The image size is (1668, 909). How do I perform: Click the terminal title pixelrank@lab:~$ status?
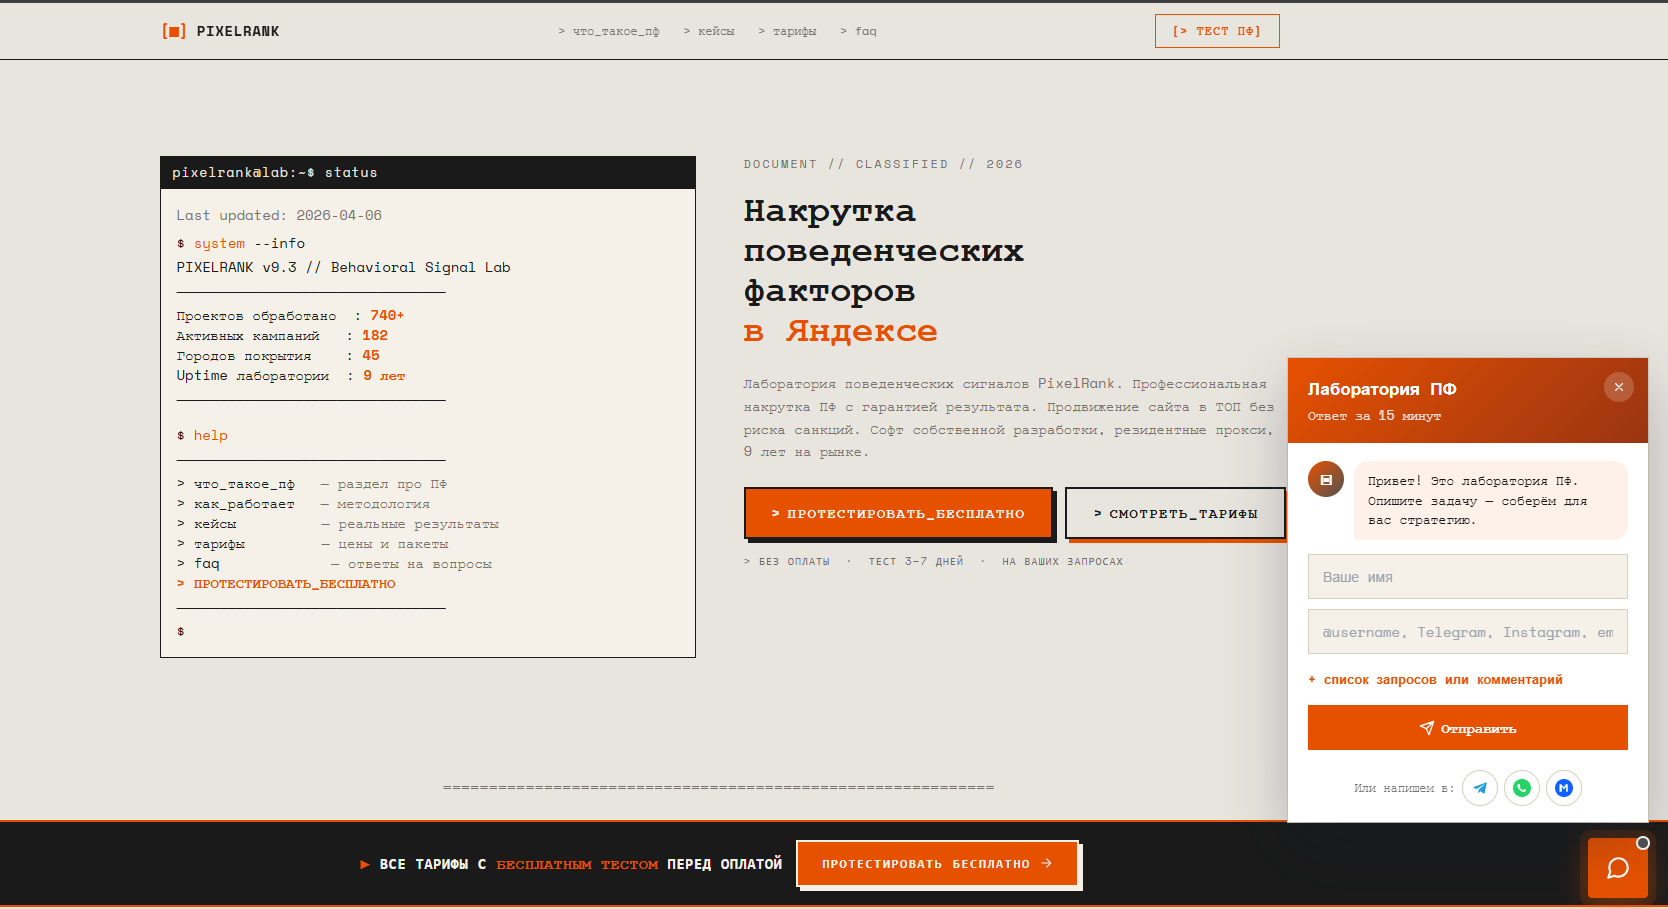pos(274,172)
